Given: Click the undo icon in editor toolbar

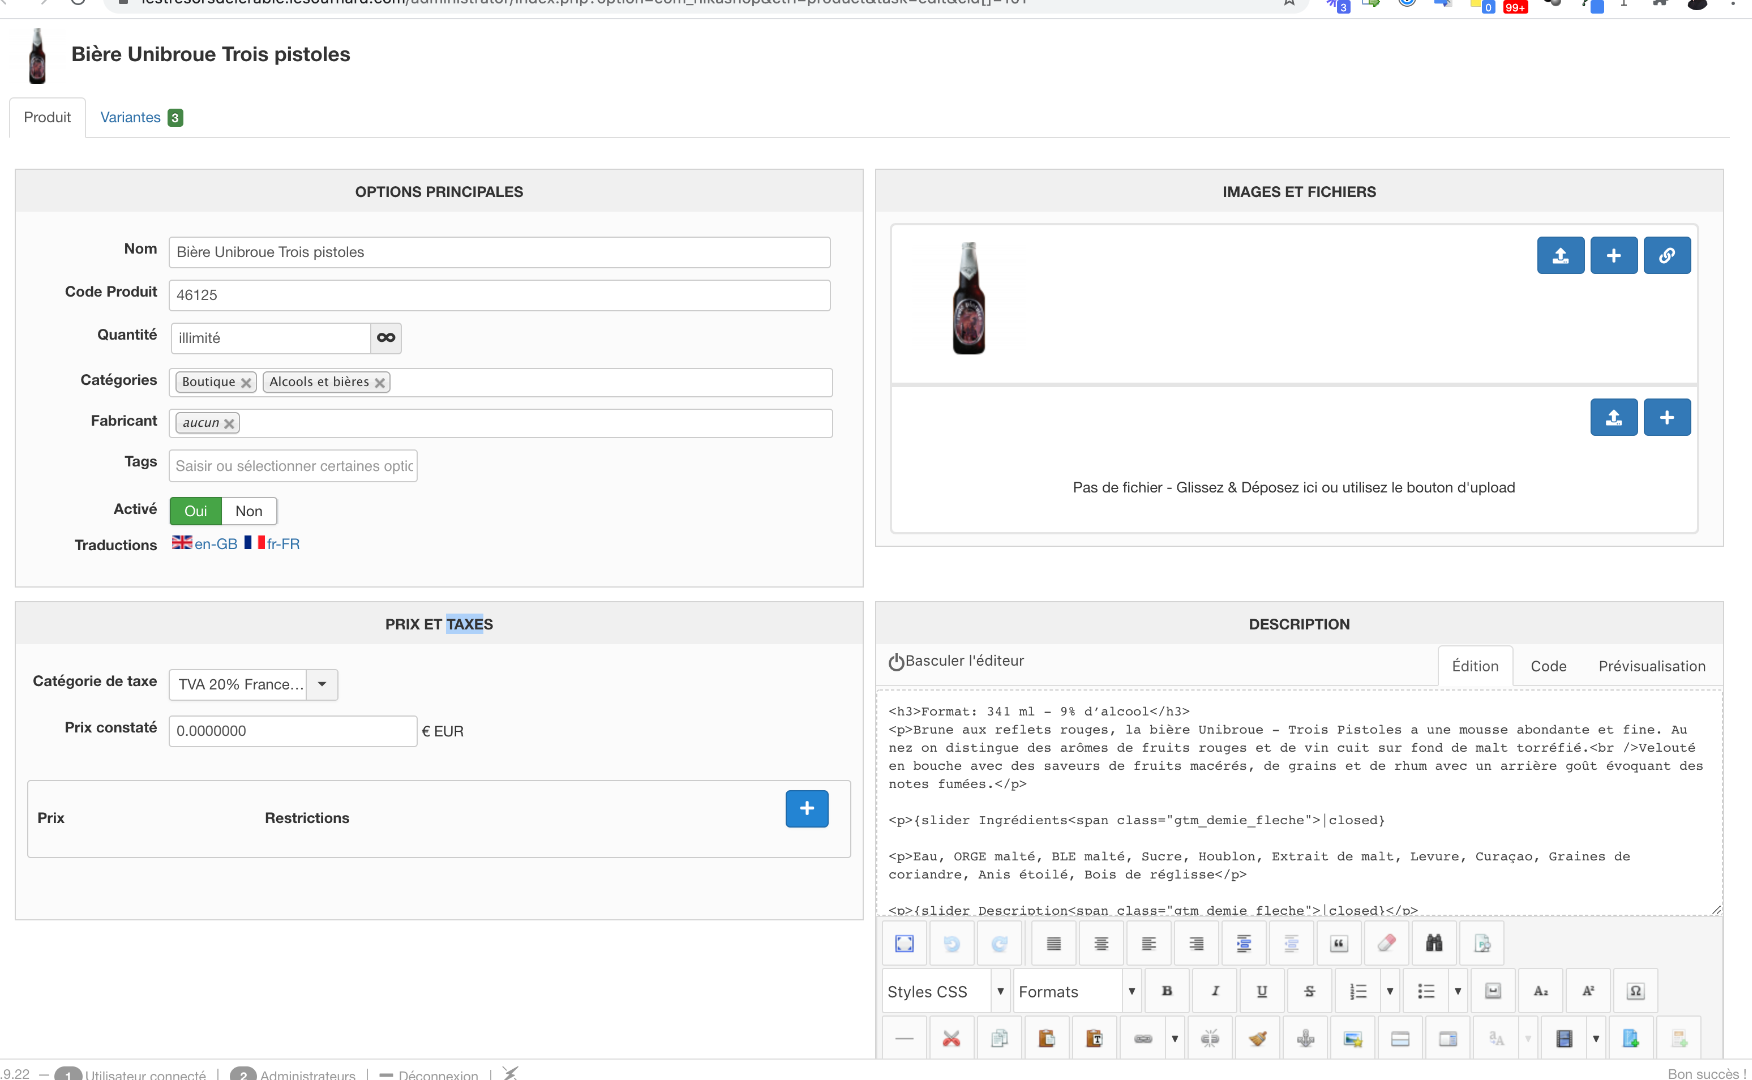Looking at the screenshot, I should coord(952,943).
